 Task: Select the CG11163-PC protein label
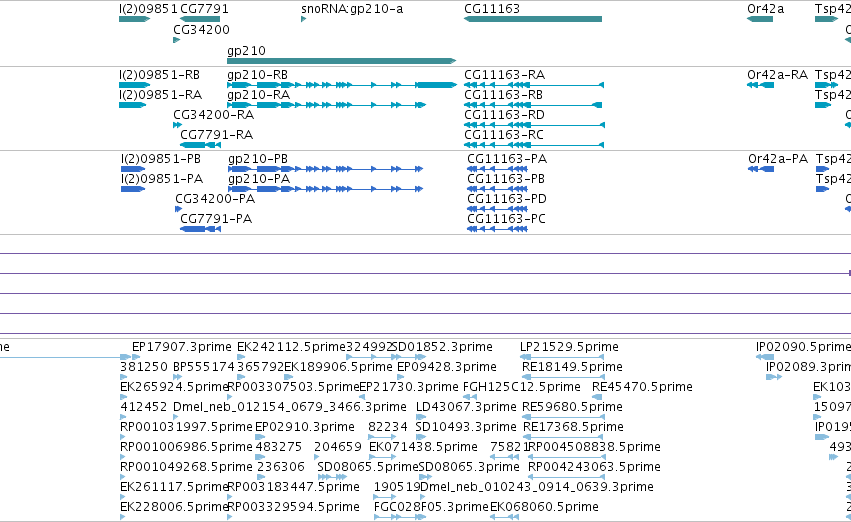506,219
